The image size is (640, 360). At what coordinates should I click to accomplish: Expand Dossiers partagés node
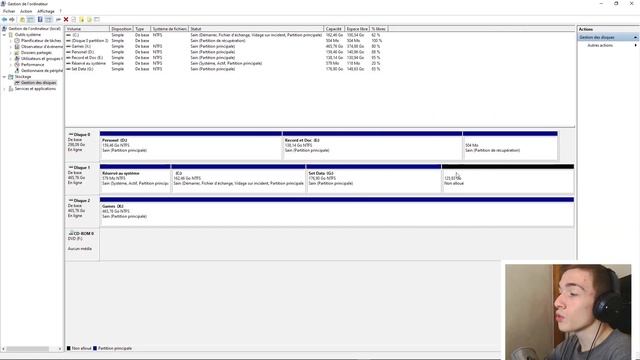pos(11,53)
